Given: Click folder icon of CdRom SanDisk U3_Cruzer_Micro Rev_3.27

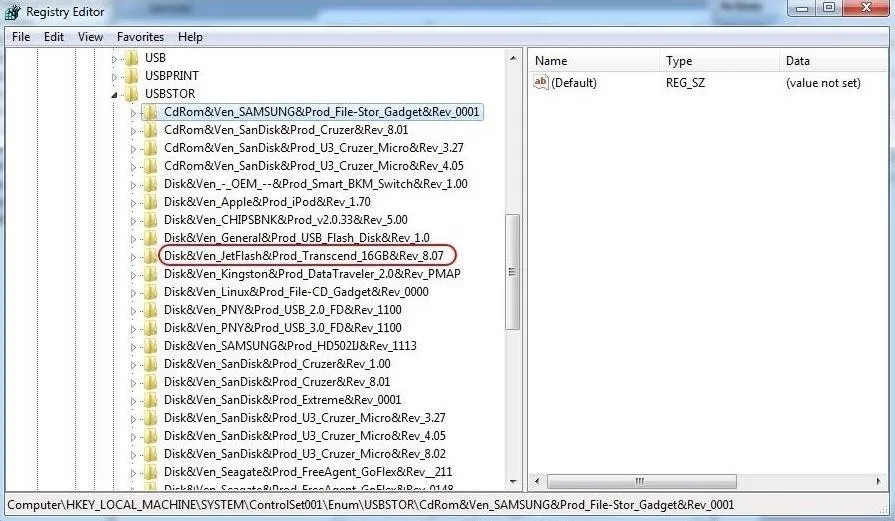Looking at the screenshot, I should (x=151, y=148).
